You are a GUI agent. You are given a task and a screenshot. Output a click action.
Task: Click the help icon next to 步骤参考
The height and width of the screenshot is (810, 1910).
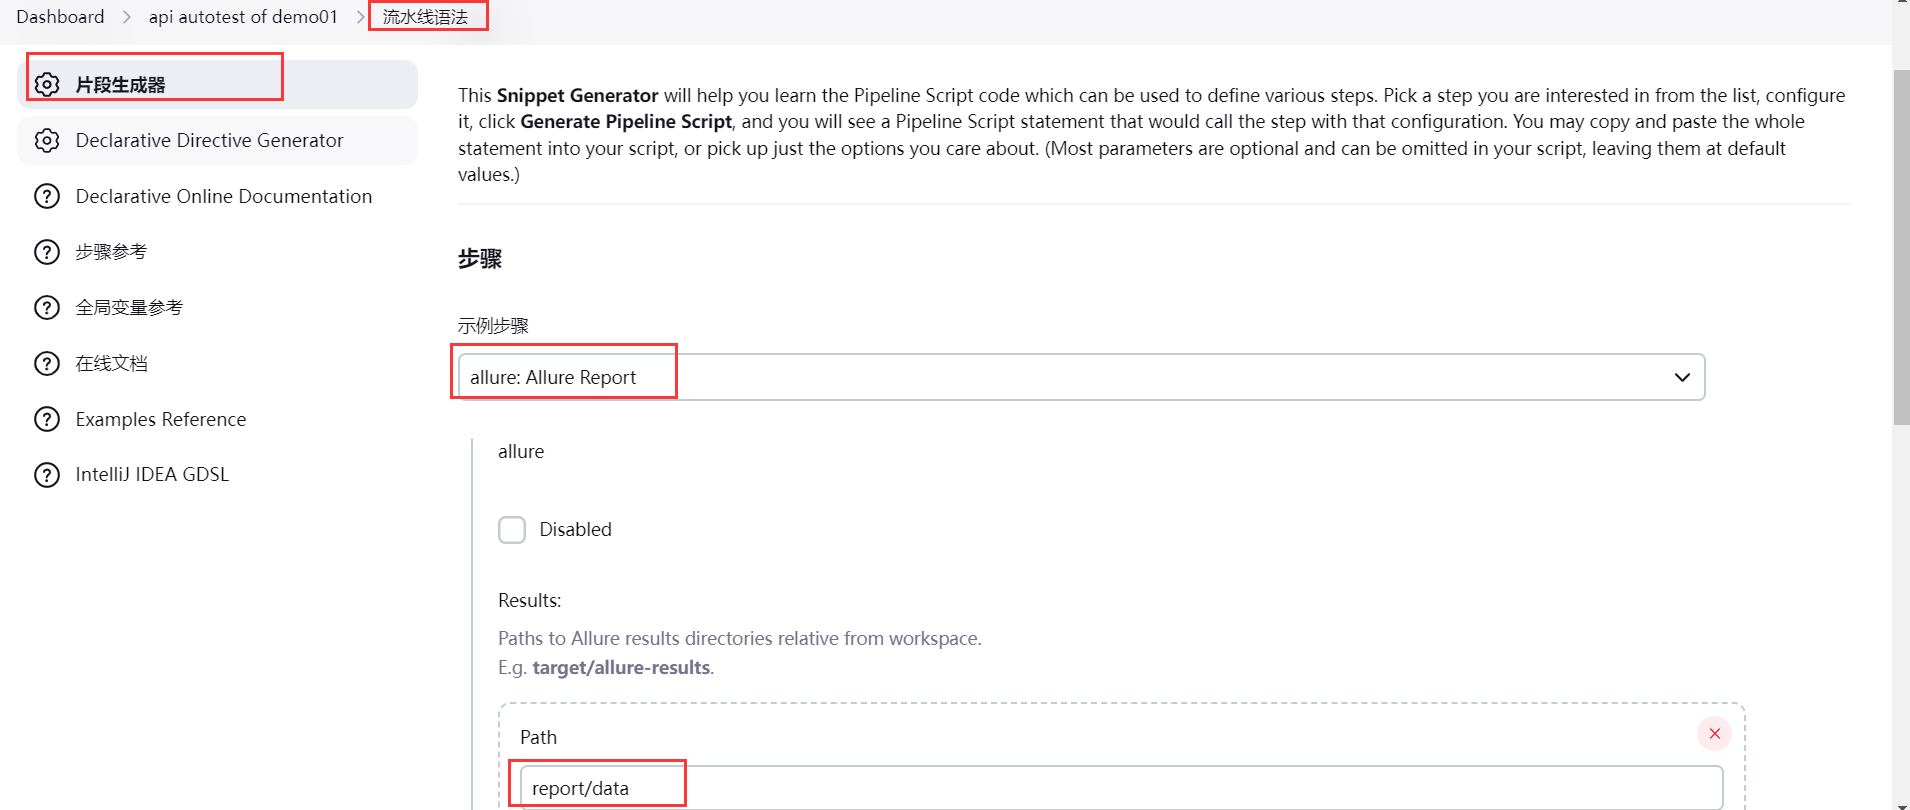47,252
